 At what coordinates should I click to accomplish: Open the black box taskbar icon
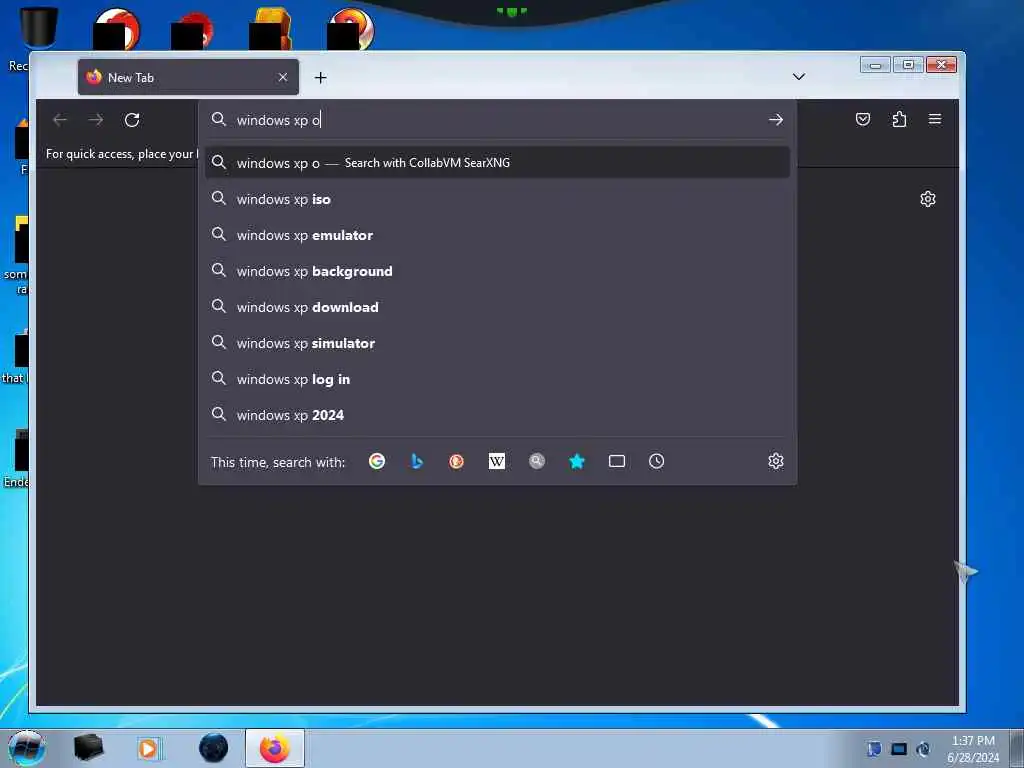(x=88, y=748)
